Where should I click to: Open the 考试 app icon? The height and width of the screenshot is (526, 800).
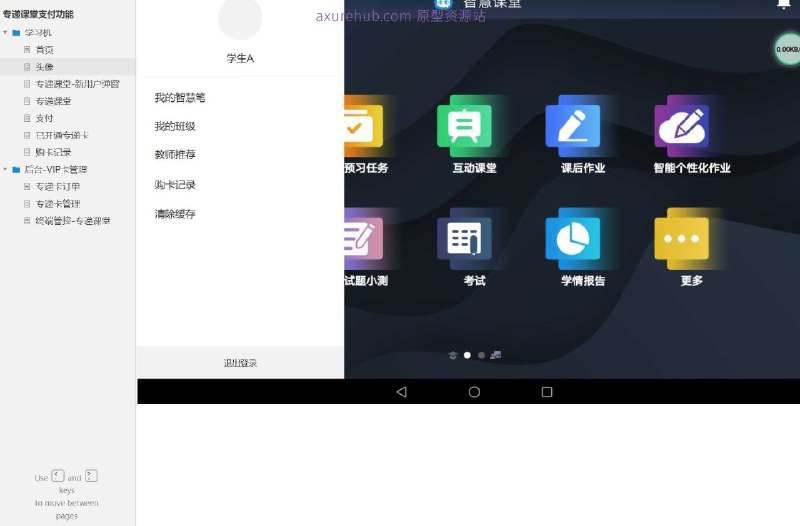[464, 238]
